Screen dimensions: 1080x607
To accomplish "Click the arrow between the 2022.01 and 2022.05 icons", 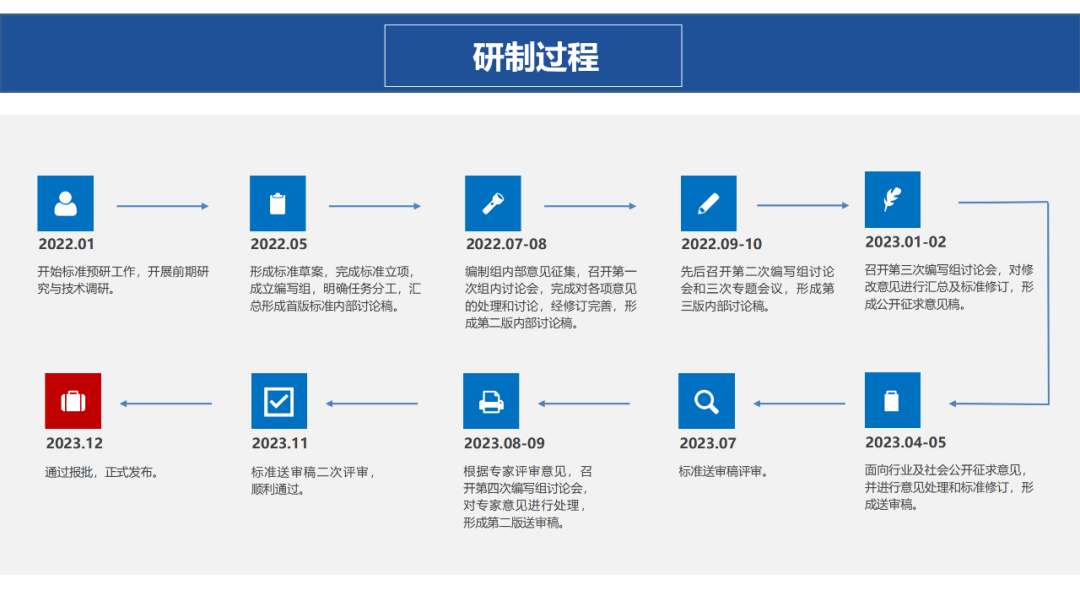I will (162, 206).
